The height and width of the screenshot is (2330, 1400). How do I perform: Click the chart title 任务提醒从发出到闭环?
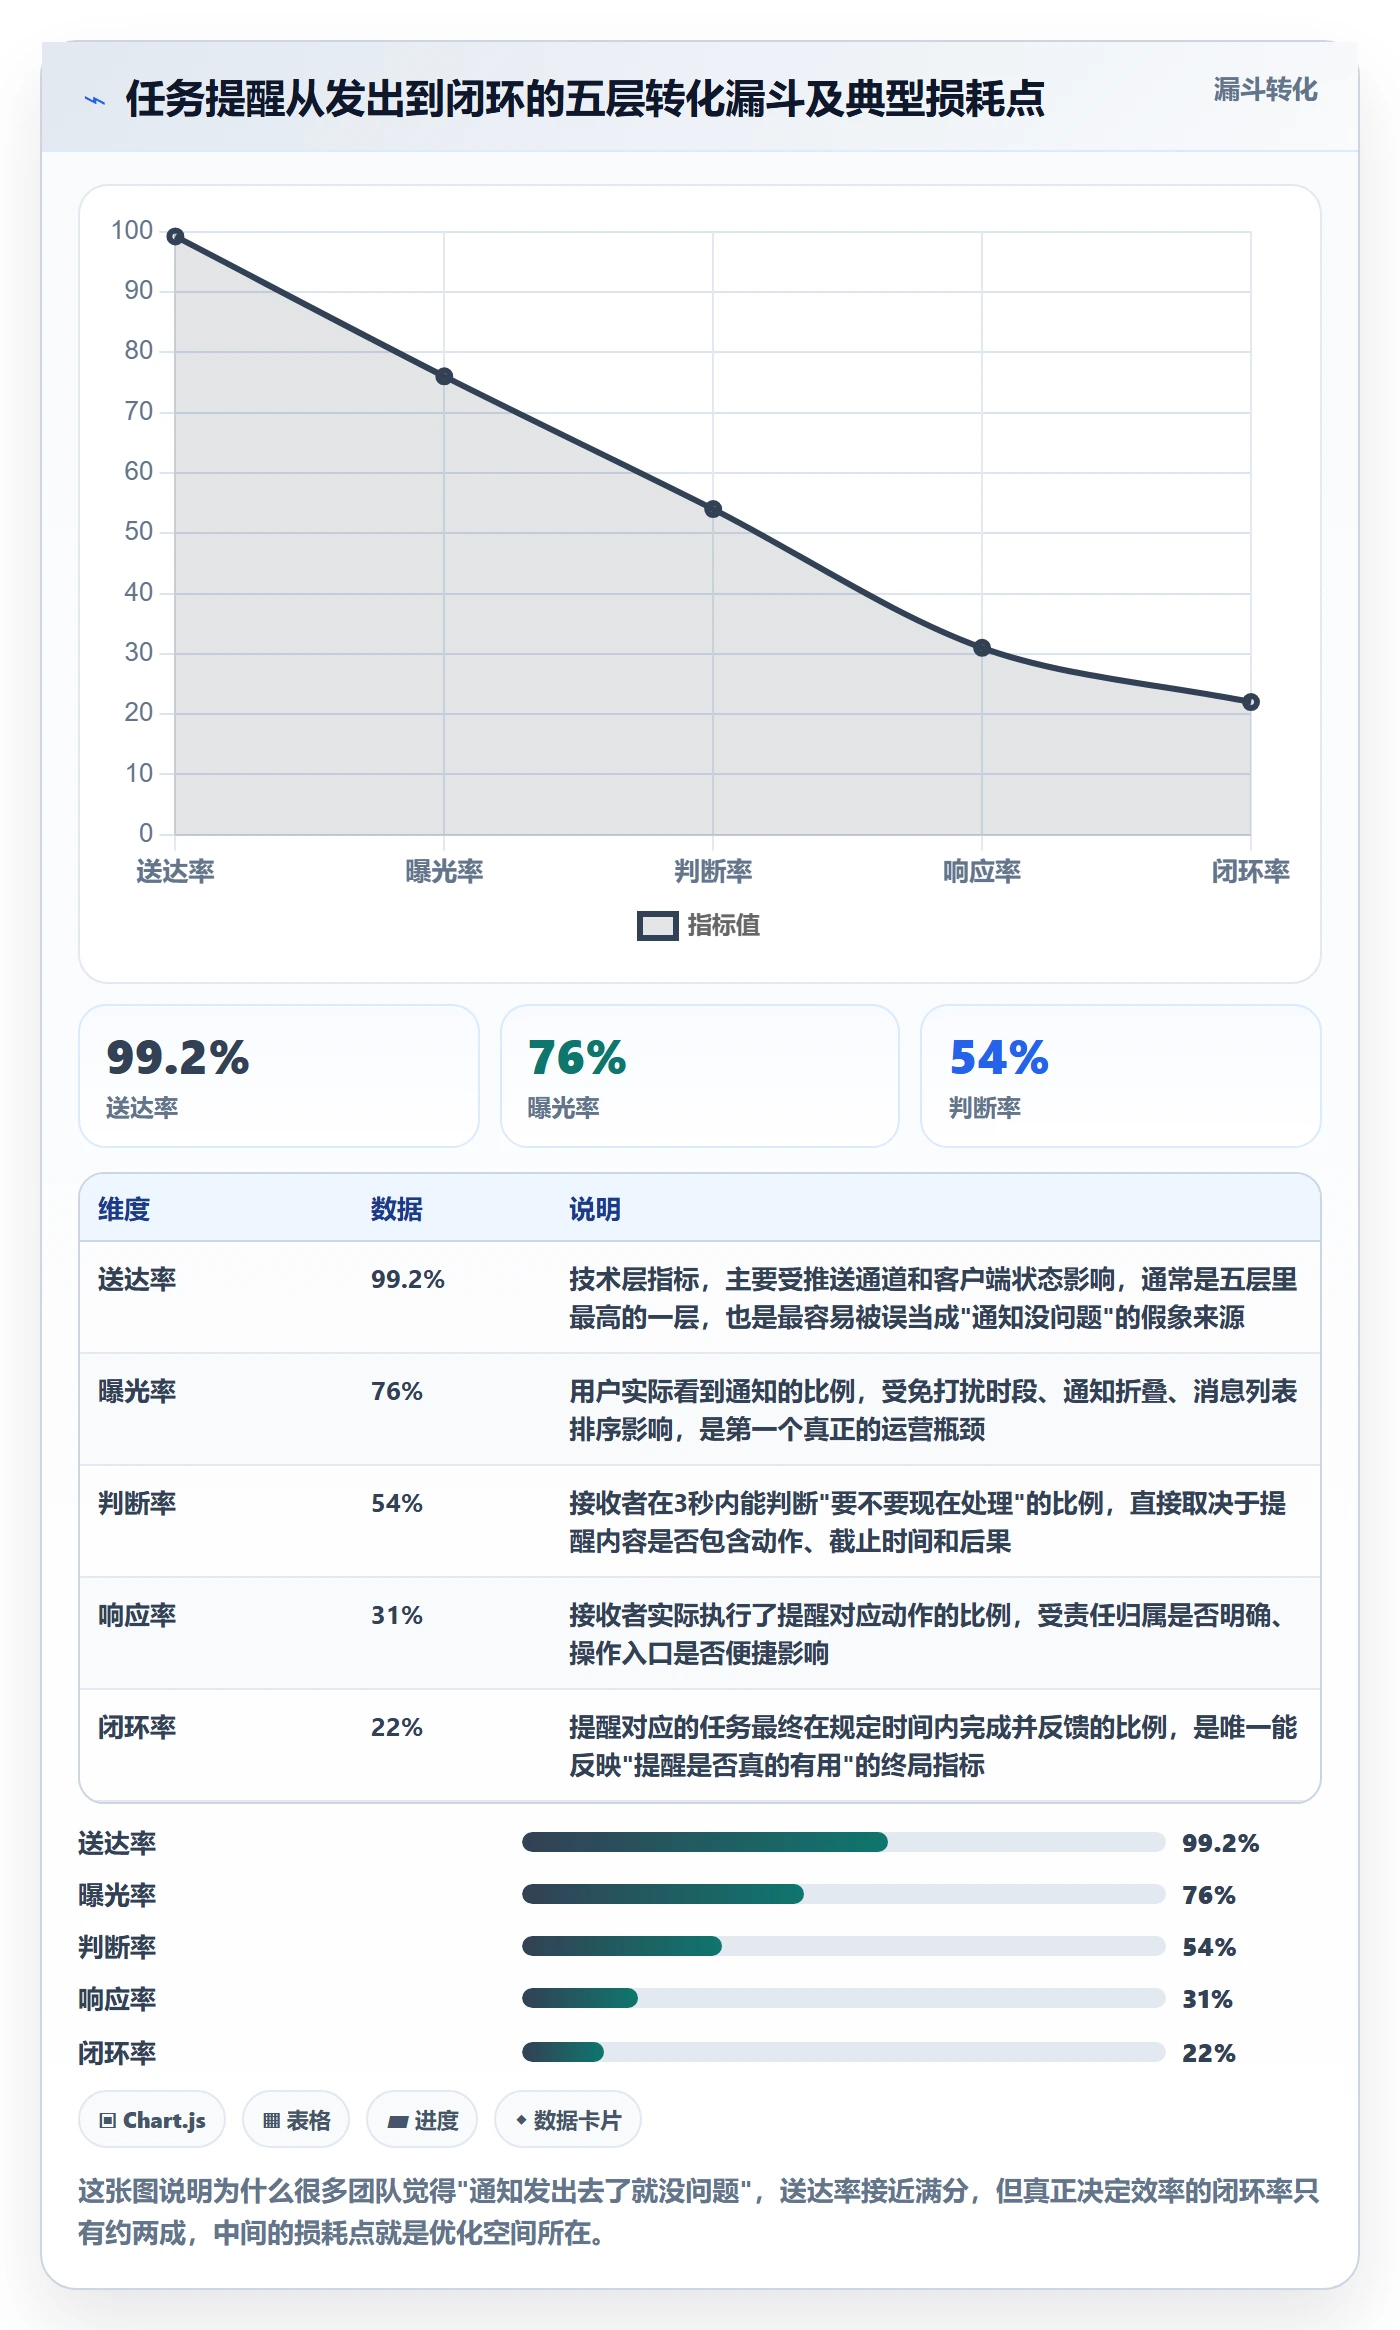[x=585, y=99]
